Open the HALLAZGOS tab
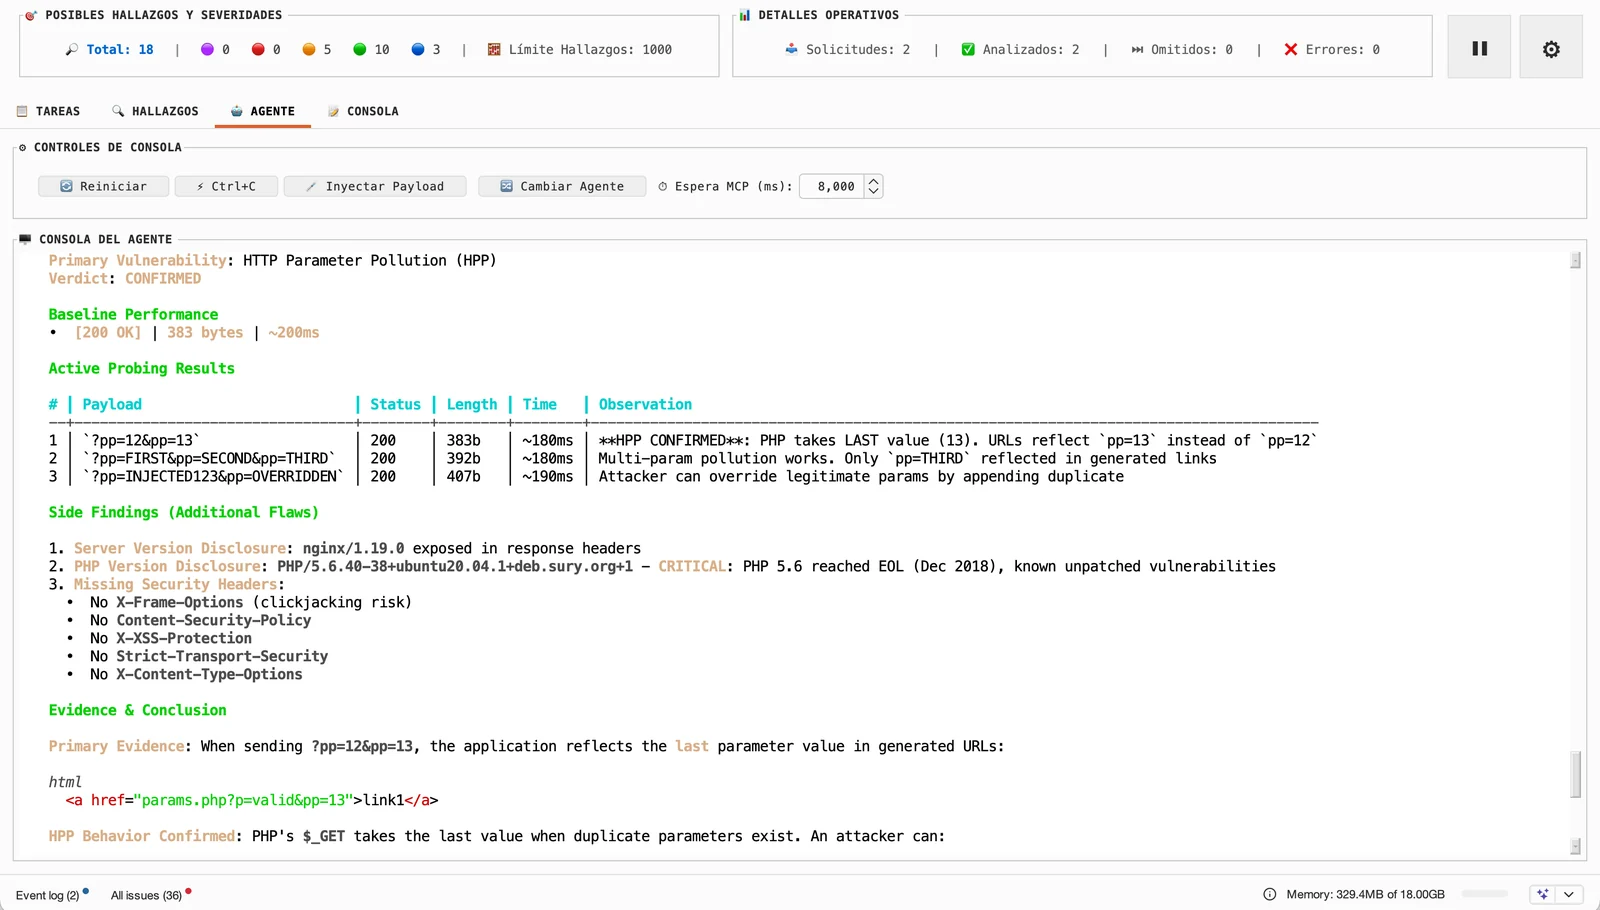The height and width of the screenshot is (910, 1600). [155, 111]
